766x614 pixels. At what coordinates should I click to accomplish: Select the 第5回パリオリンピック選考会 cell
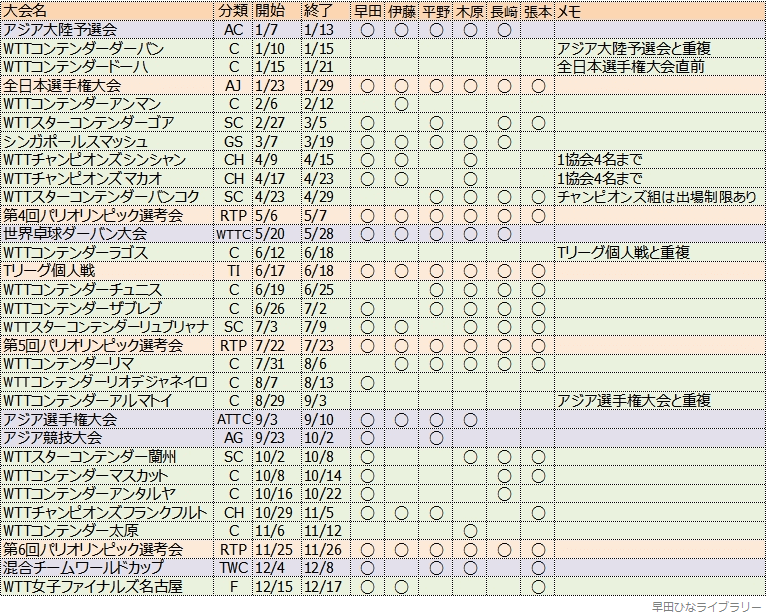(107, 345)
